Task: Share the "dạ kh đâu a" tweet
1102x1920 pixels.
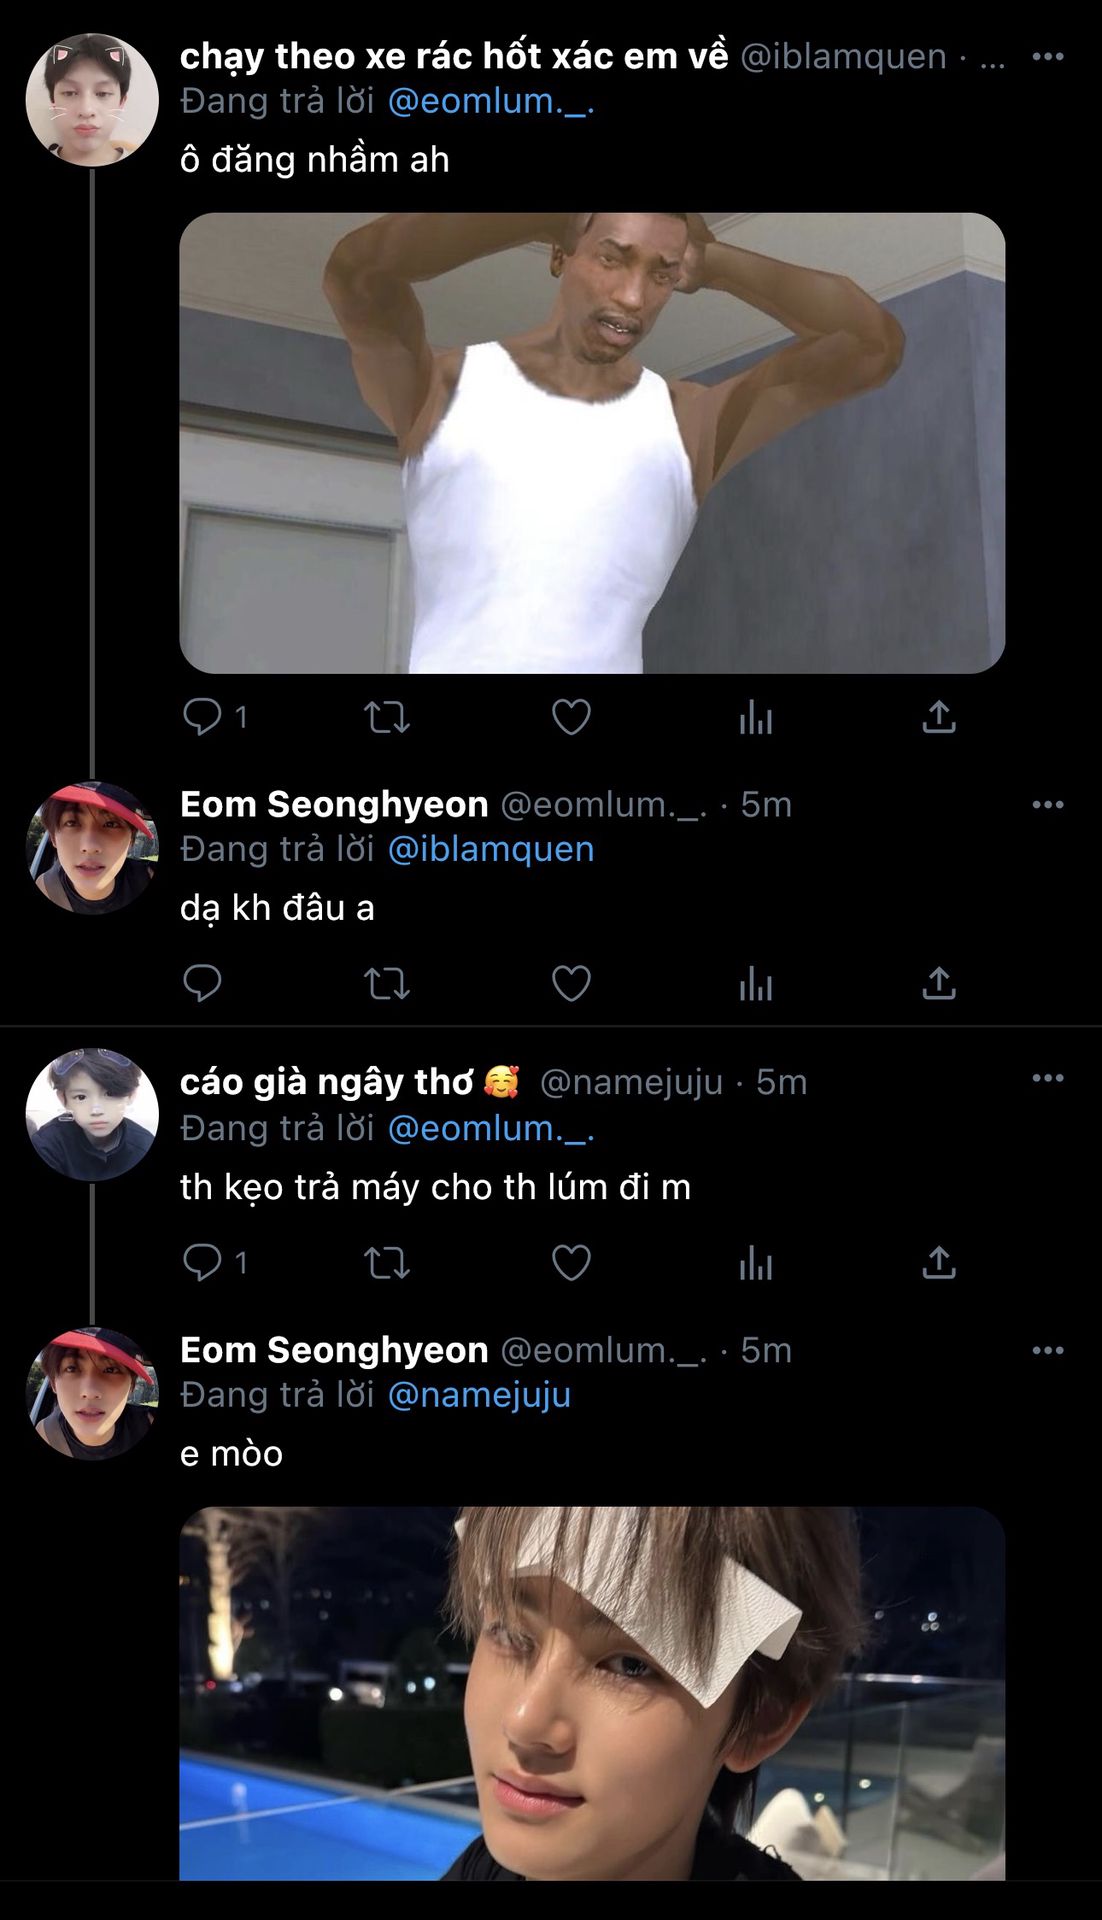Action: click(938, 984)
